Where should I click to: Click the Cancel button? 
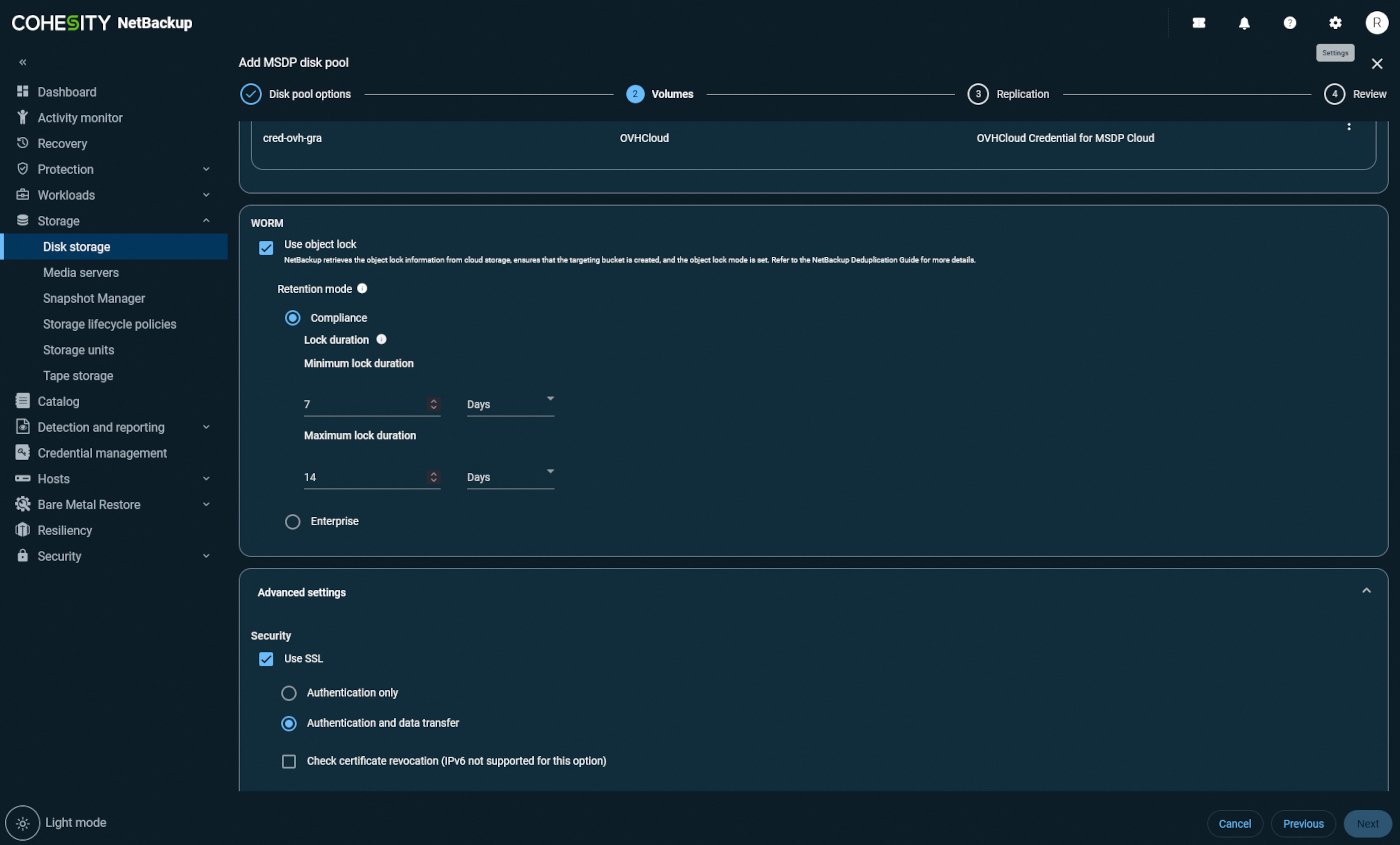(1235, 823)
